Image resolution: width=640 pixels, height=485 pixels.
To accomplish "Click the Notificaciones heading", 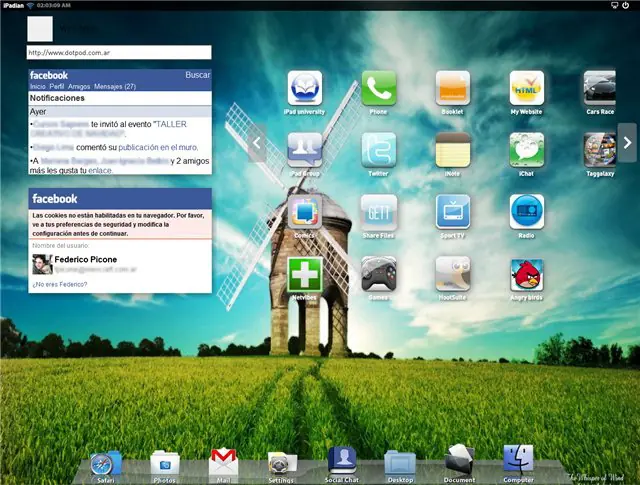I will click(x=57, y=98).
